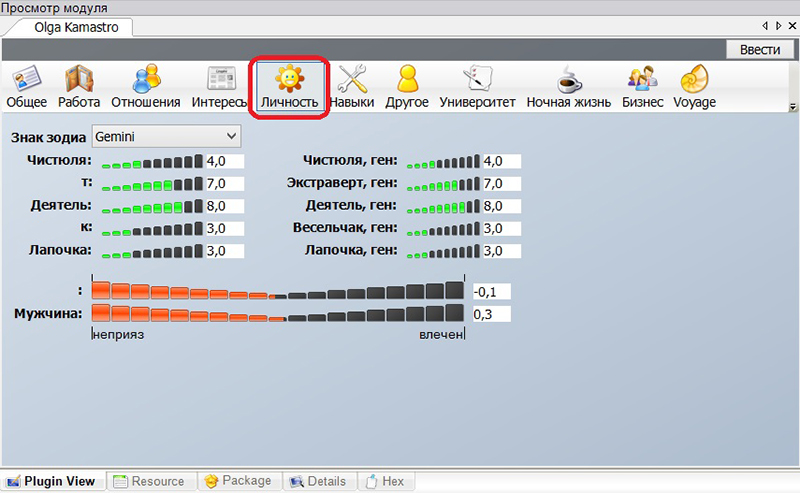This screenshot has width=800, height=493.
Task: Select the Voyage shell icon
Action: (694, 79)
